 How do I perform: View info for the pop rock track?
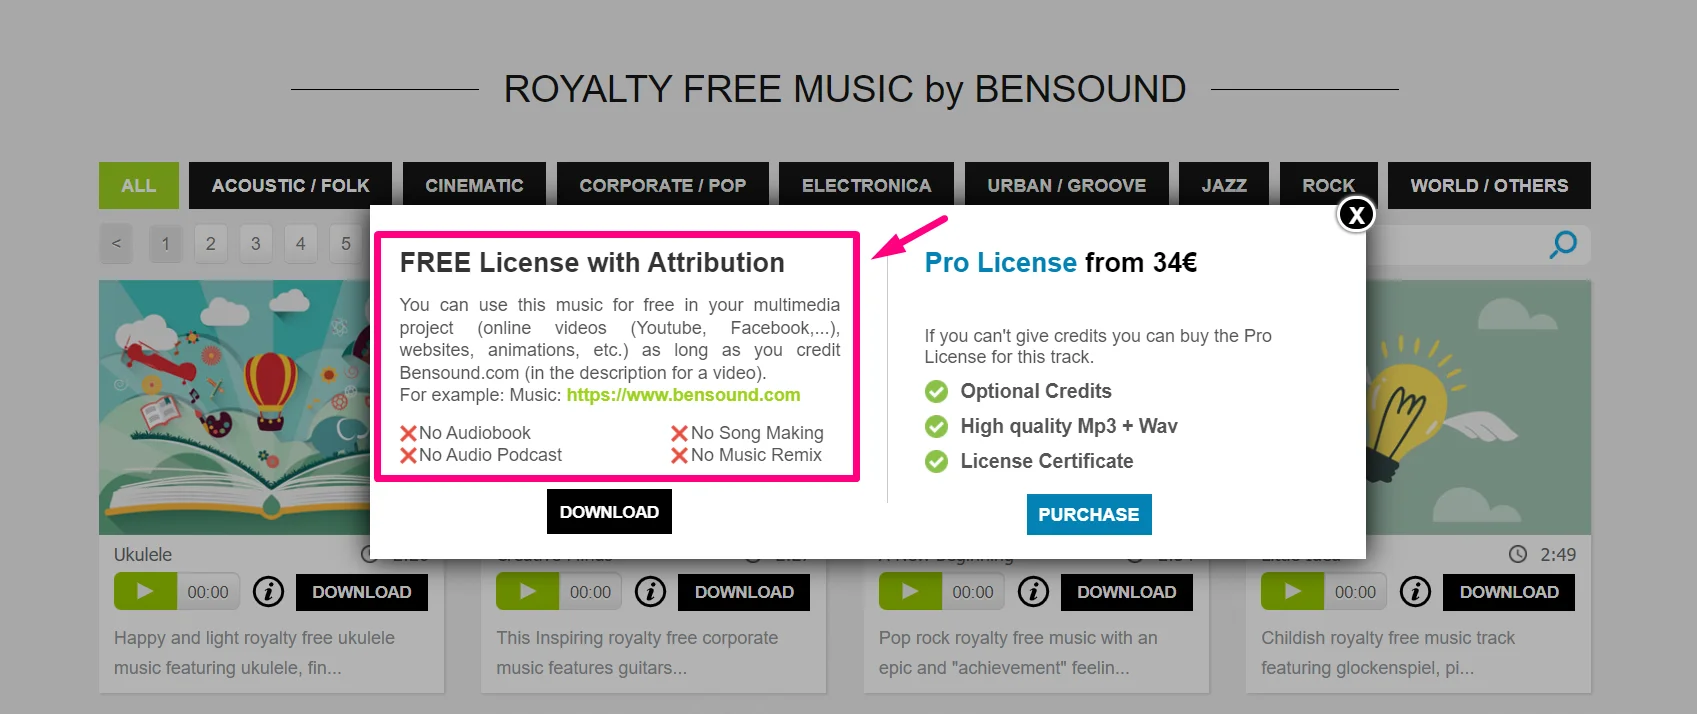[x=1033, y=592]
